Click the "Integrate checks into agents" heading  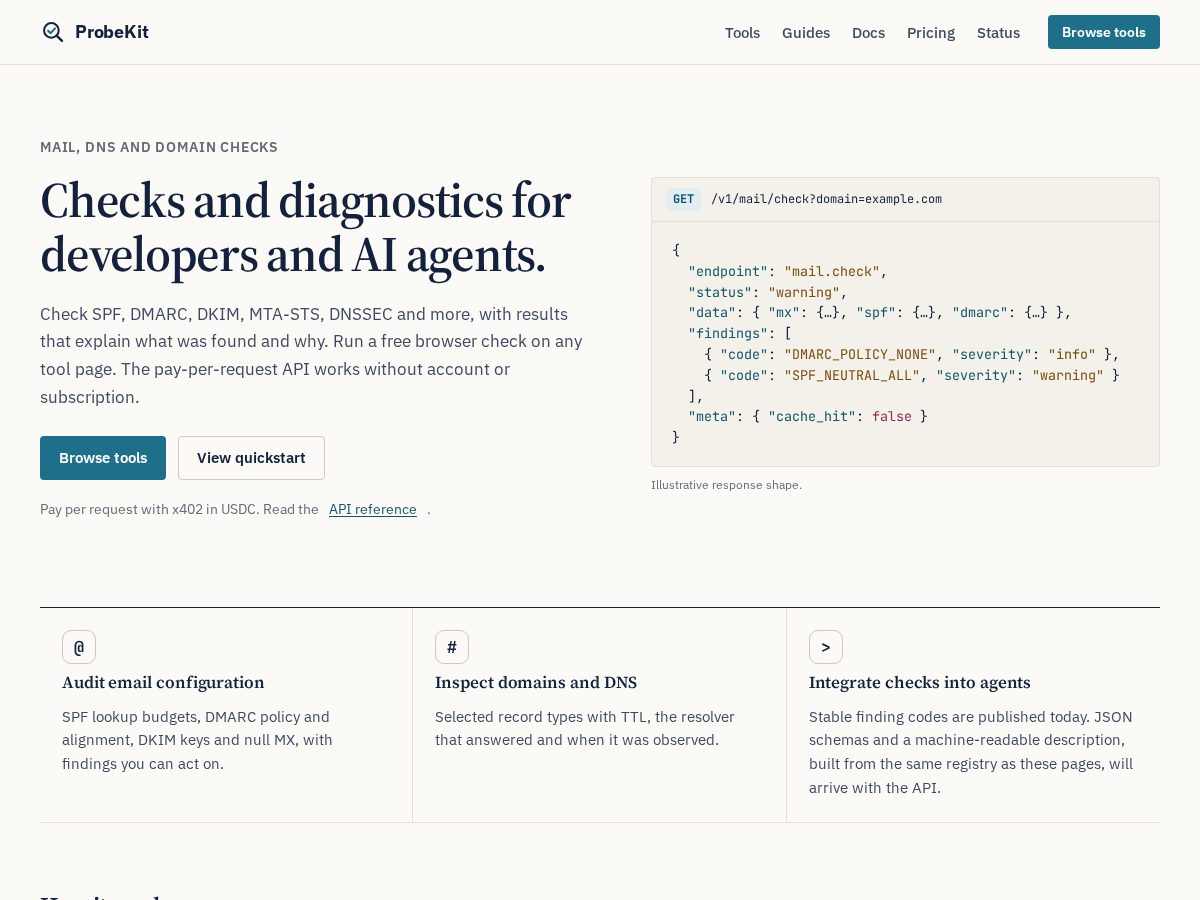920,683
